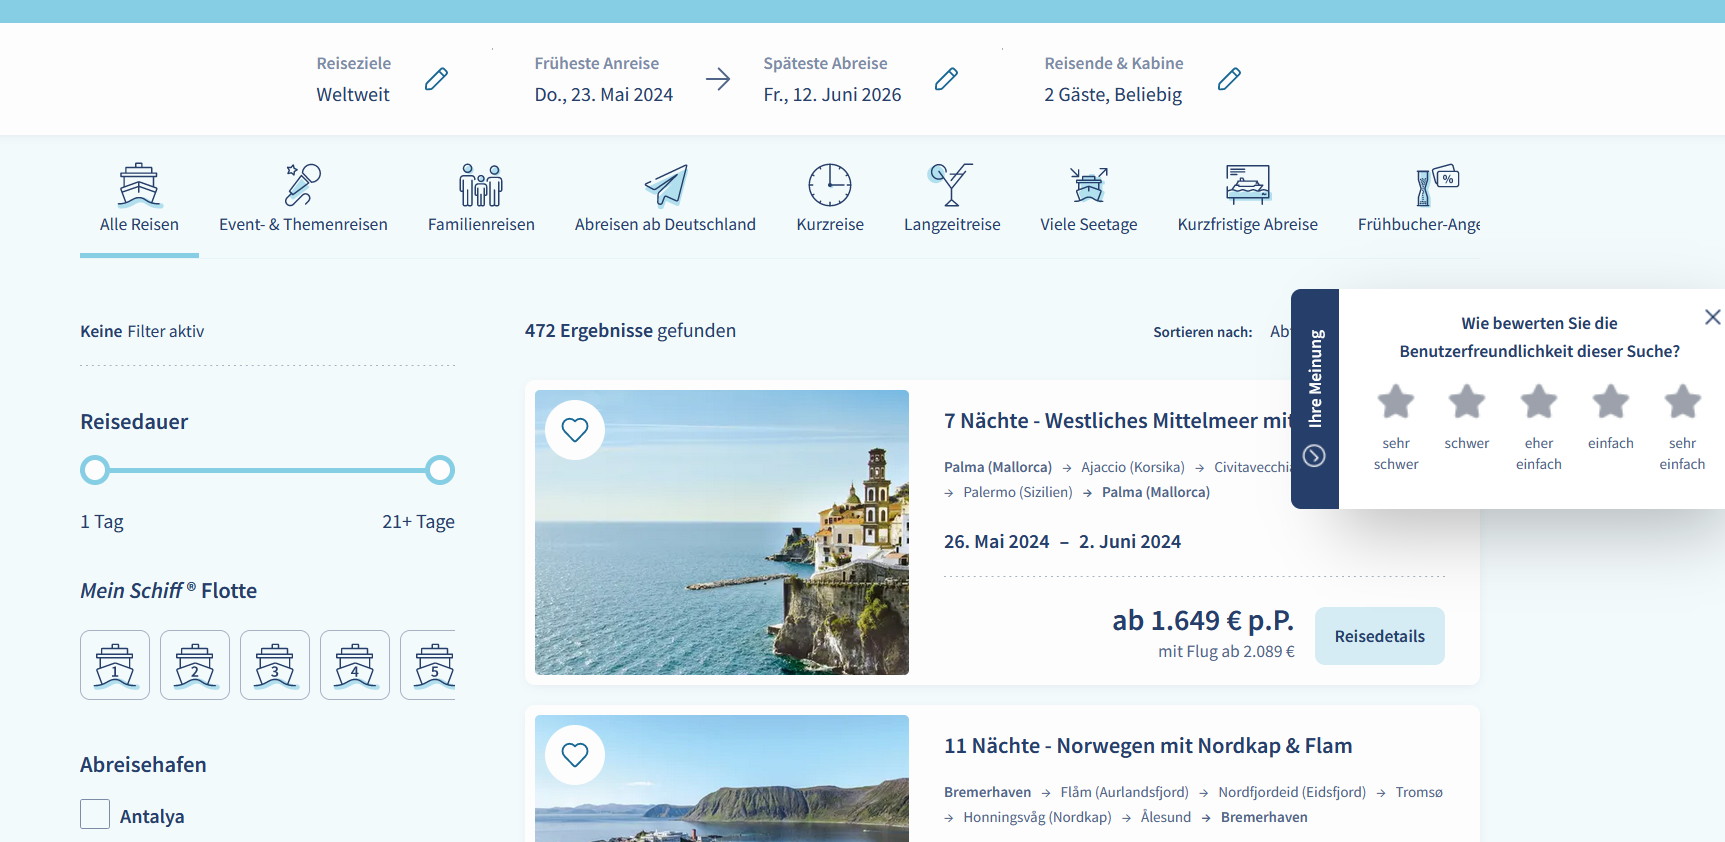Edit the Späteste Abreise date via pencil icon

tap(946, 79)
